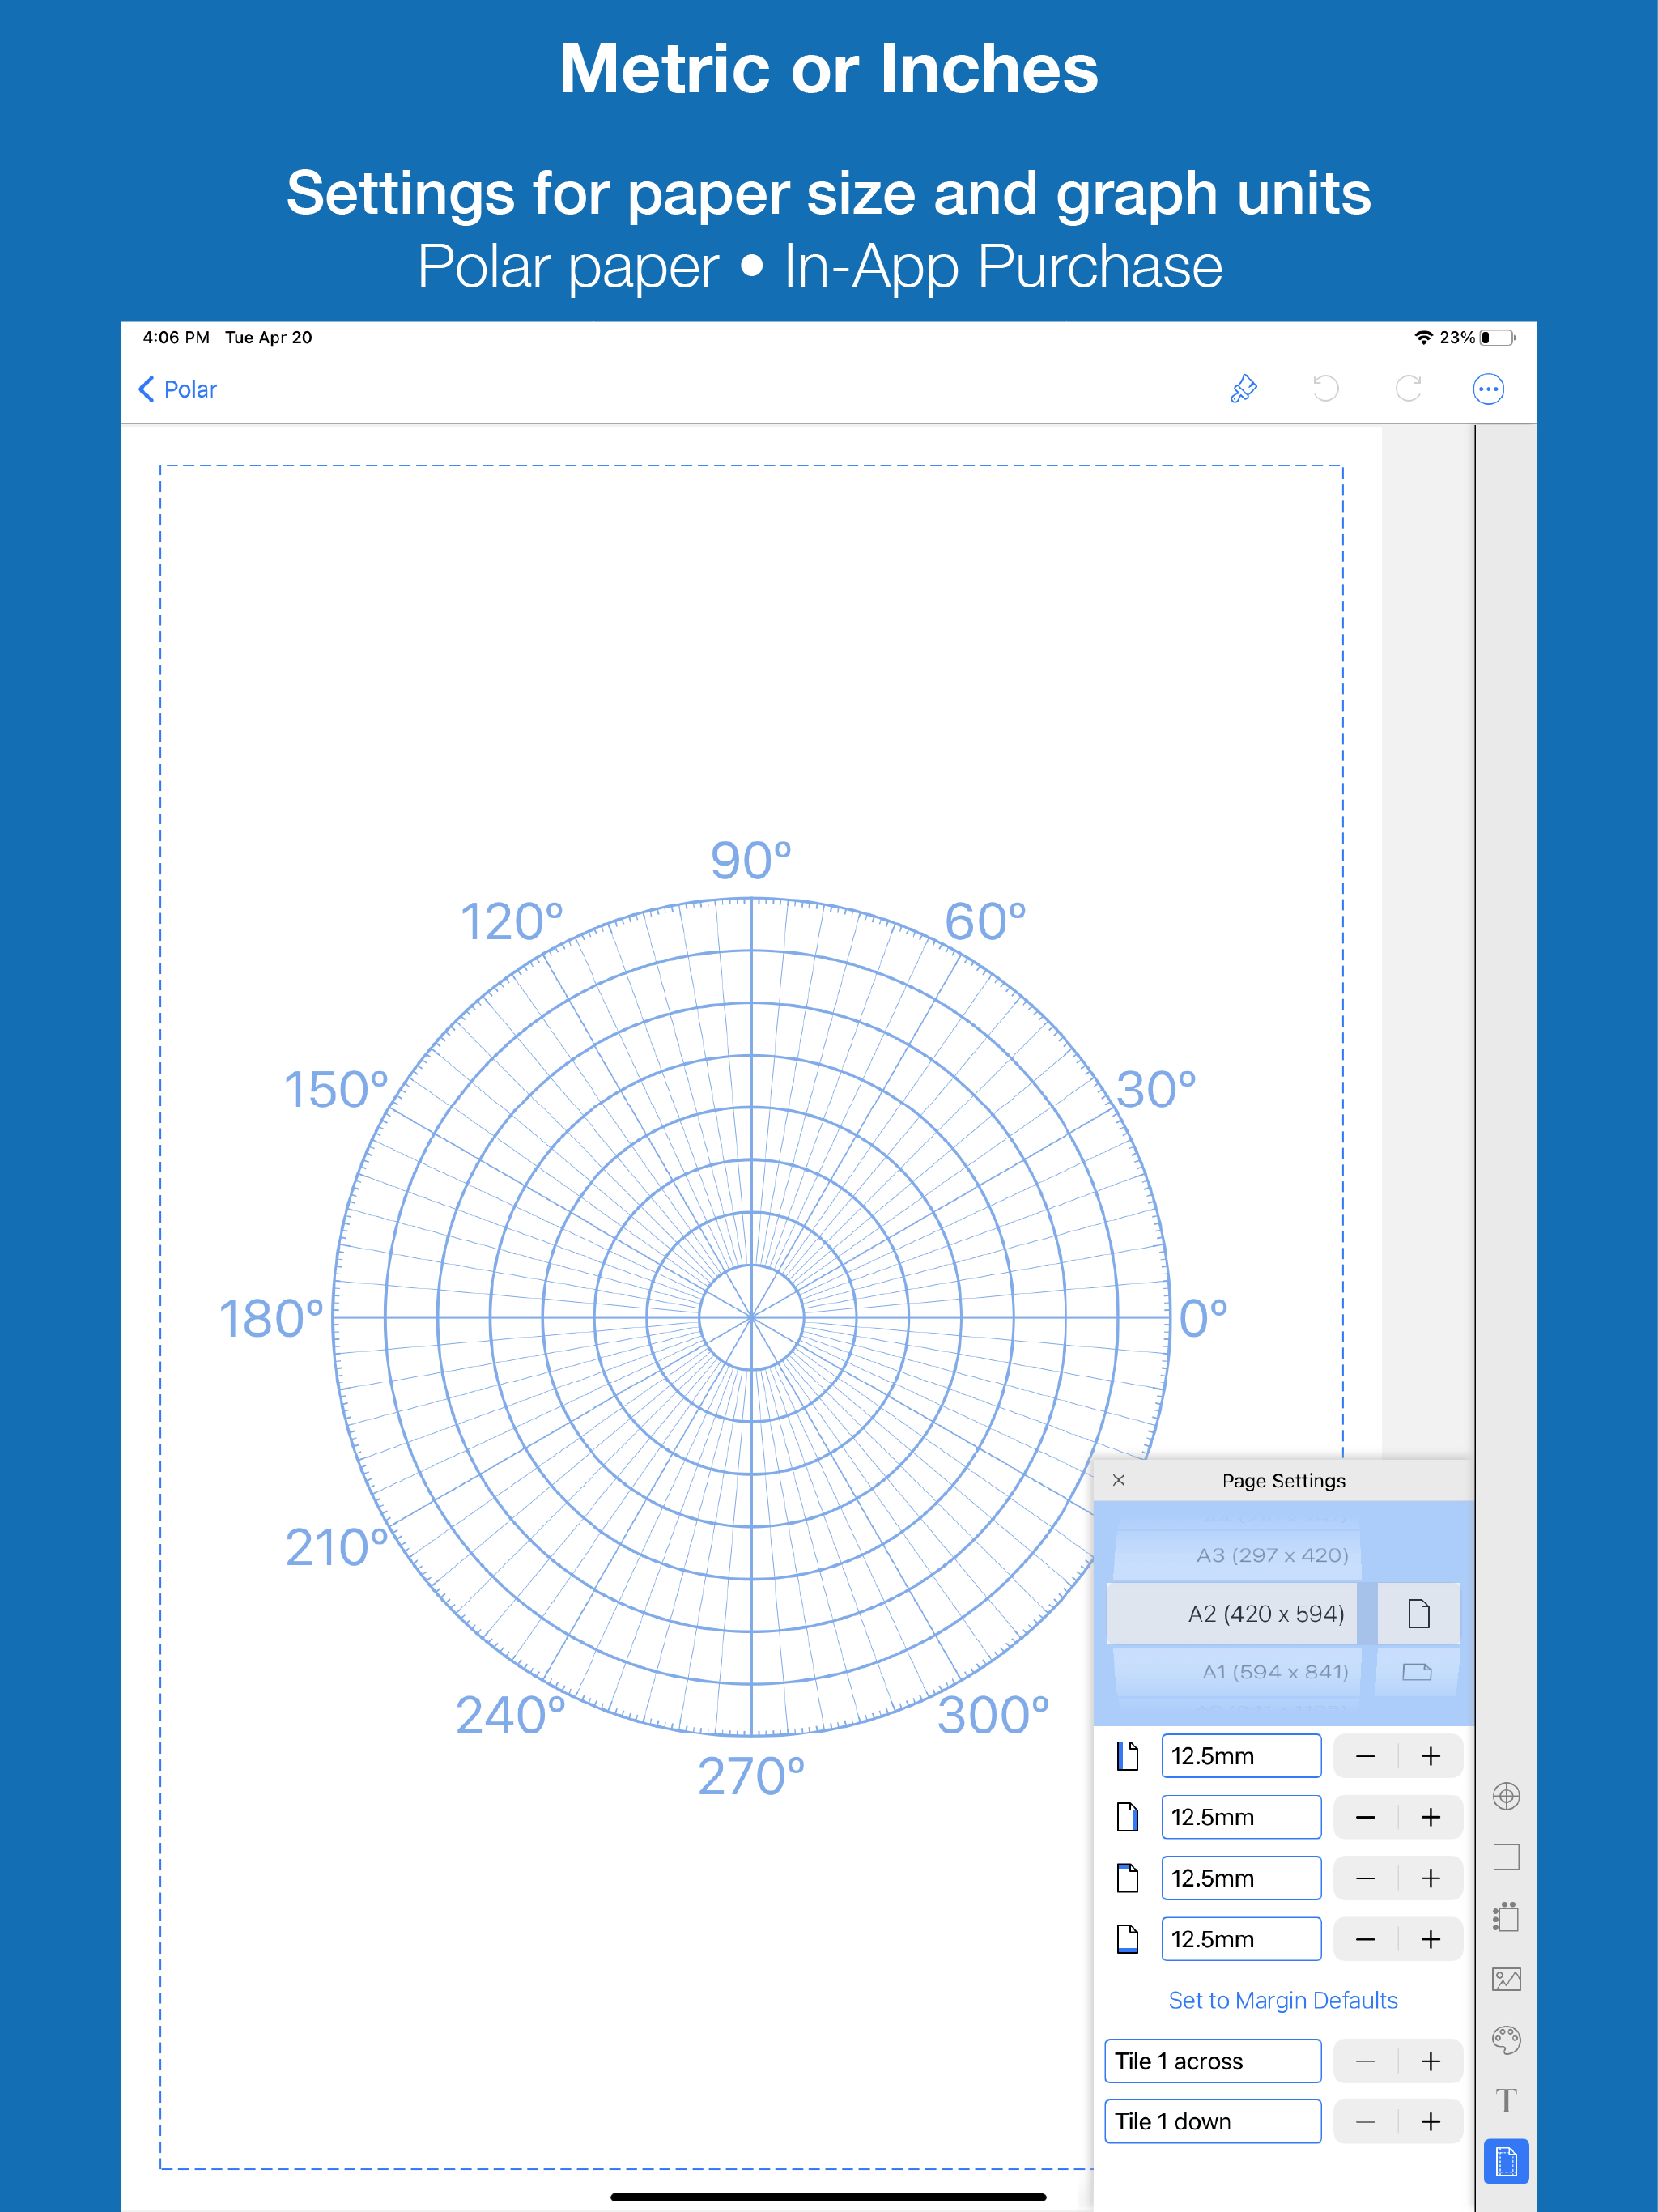Pick A1 (594 x 841) paper size

click(x=1274, y=1672)
